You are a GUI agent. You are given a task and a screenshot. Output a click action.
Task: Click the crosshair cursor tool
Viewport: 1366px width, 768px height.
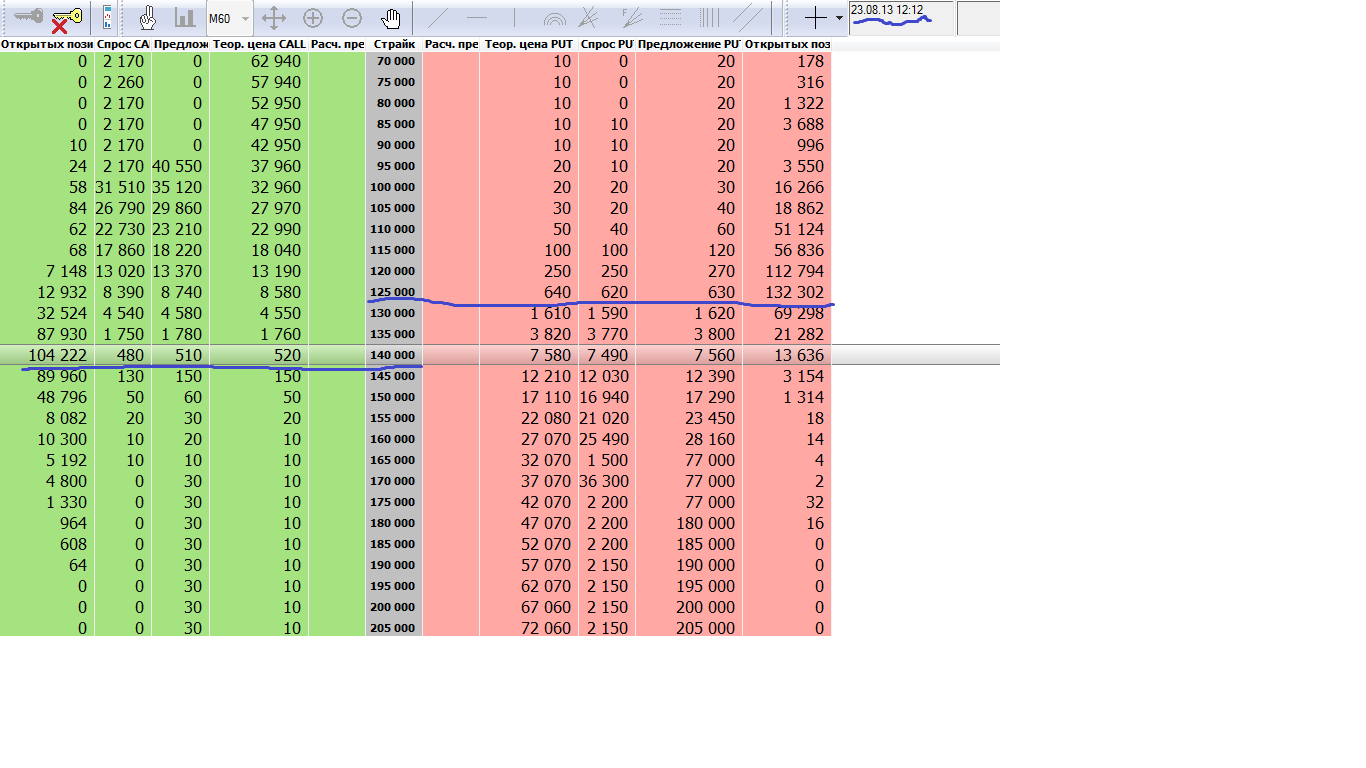[817, 18]
